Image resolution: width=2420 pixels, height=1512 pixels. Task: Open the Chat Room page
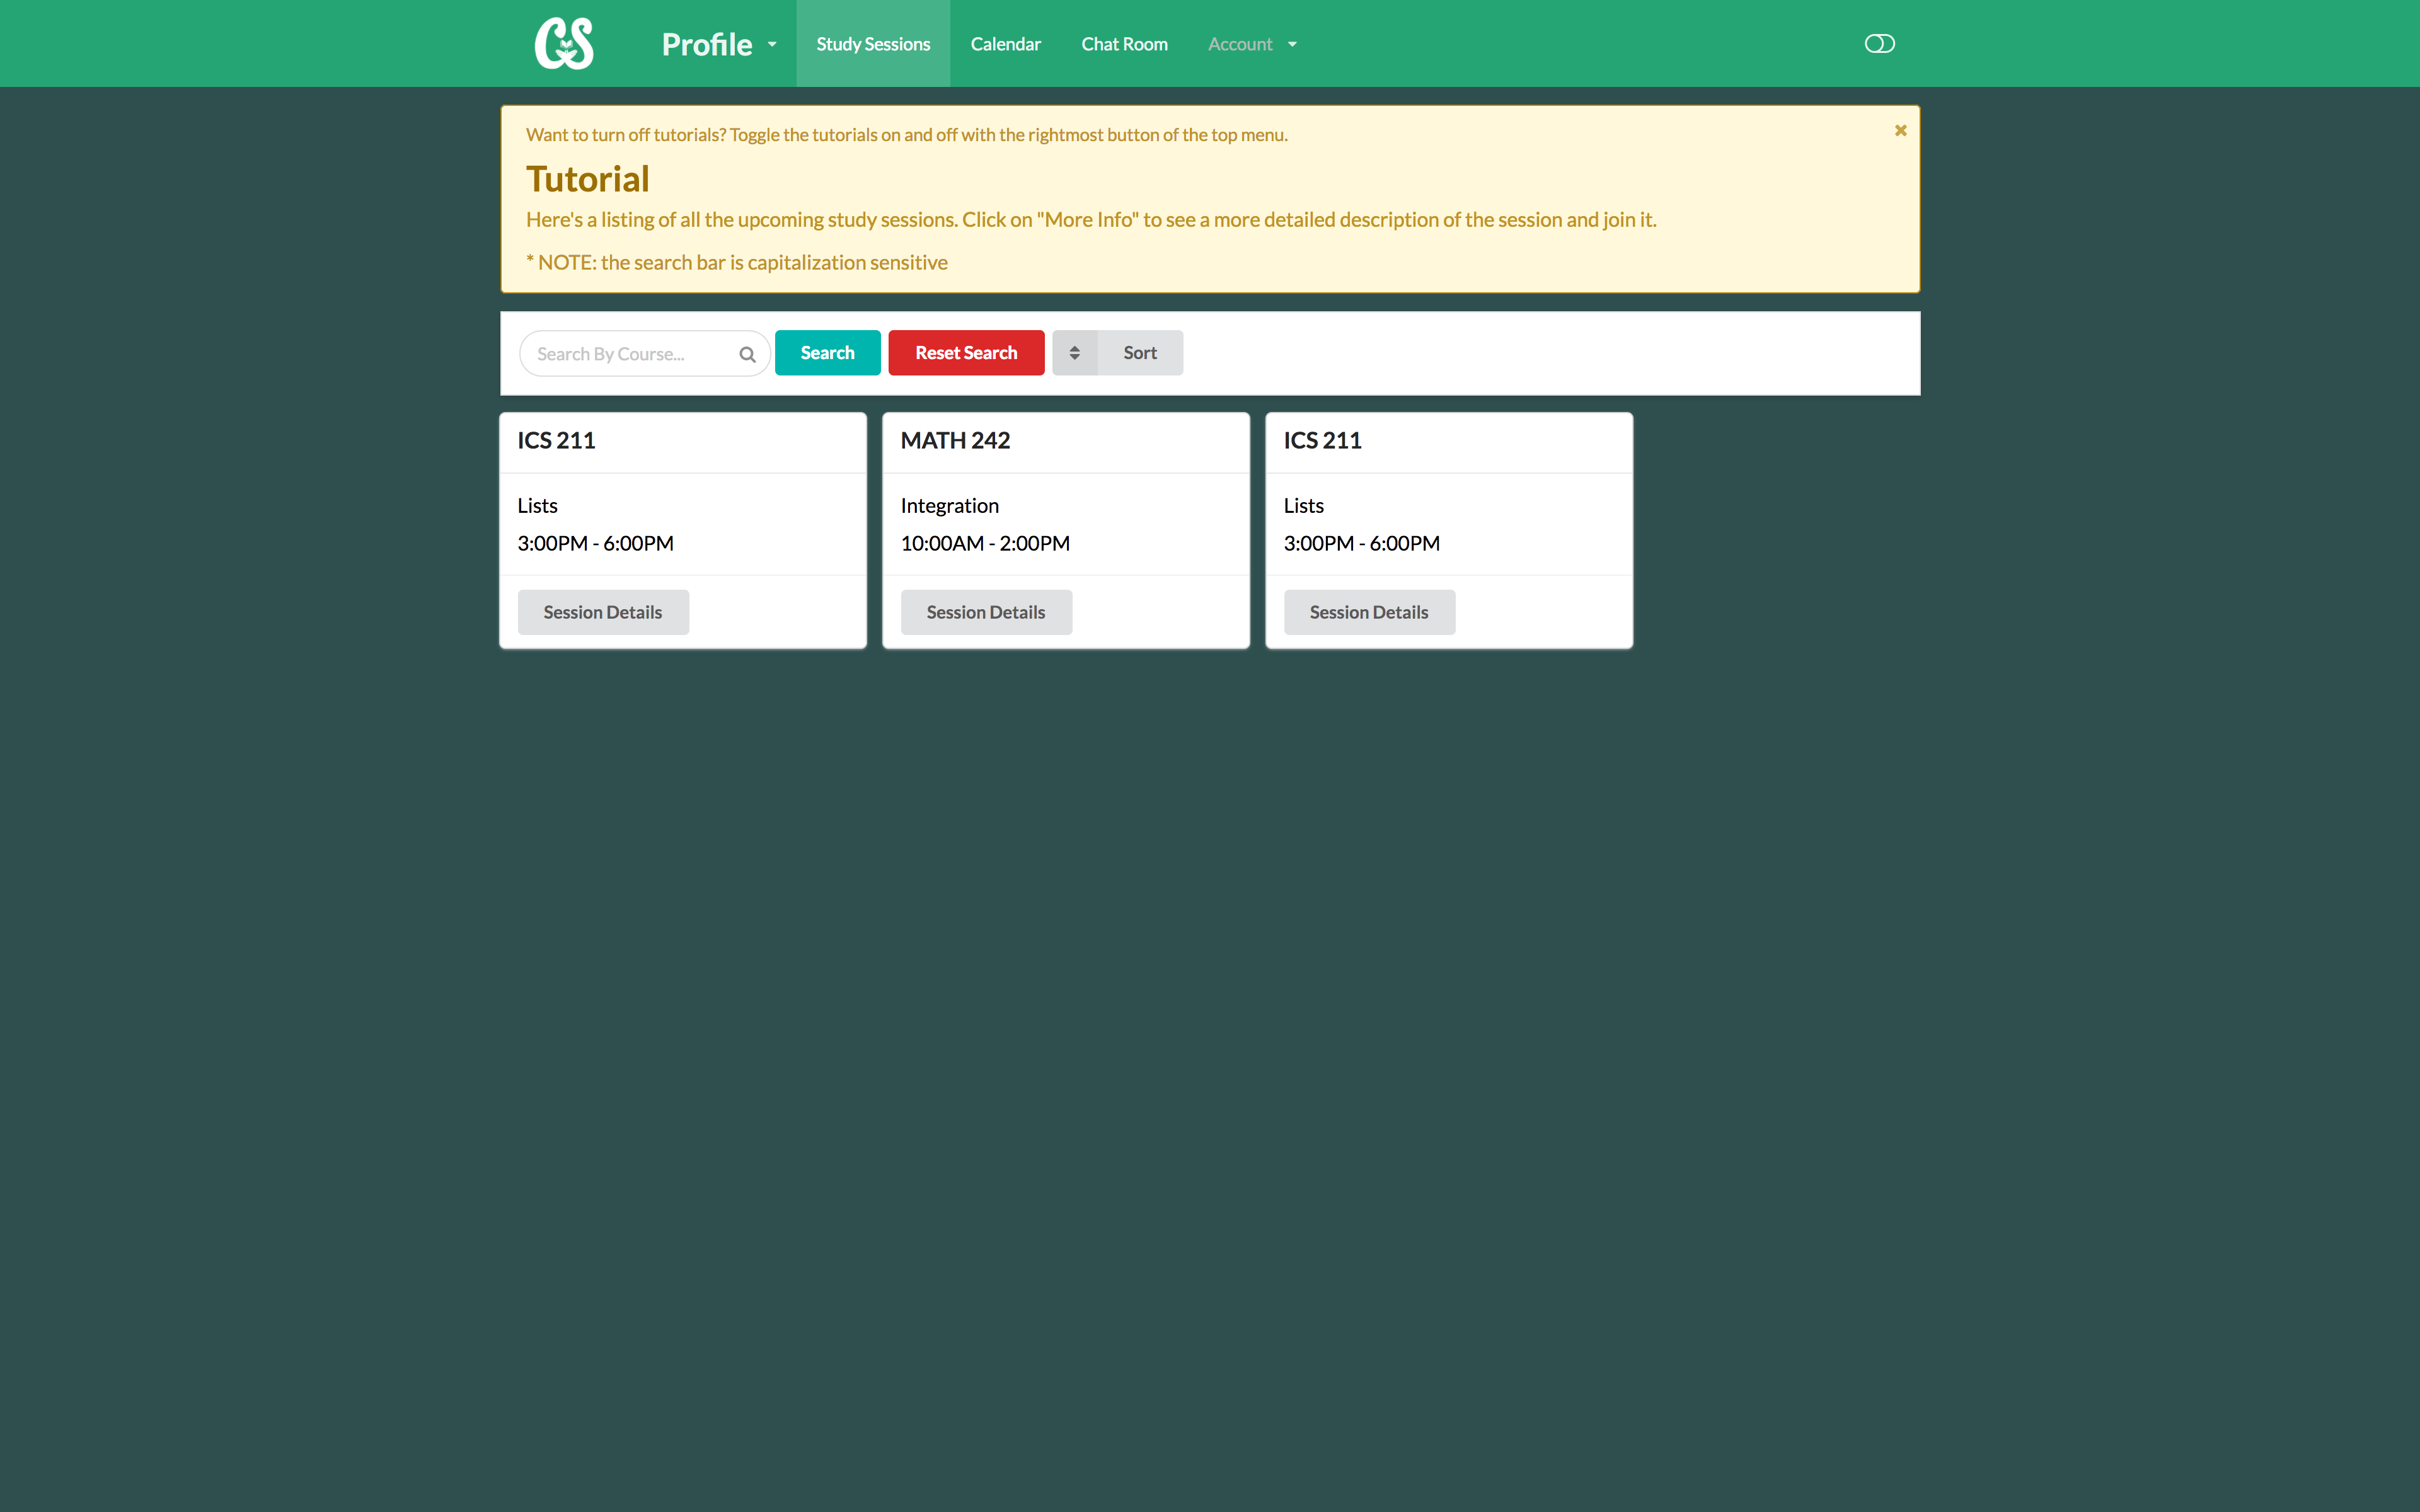coord(1124,44)
